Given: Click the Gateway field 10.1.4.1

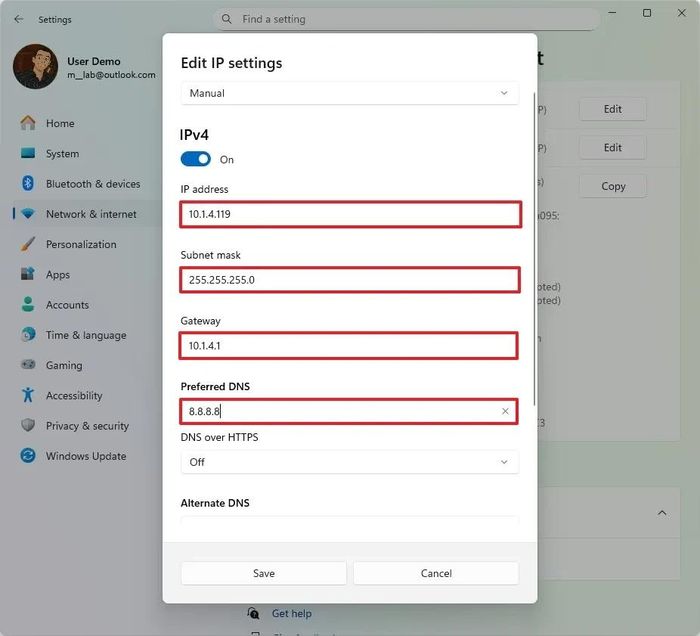Looking at the screenshot, I should coord(348,345).
